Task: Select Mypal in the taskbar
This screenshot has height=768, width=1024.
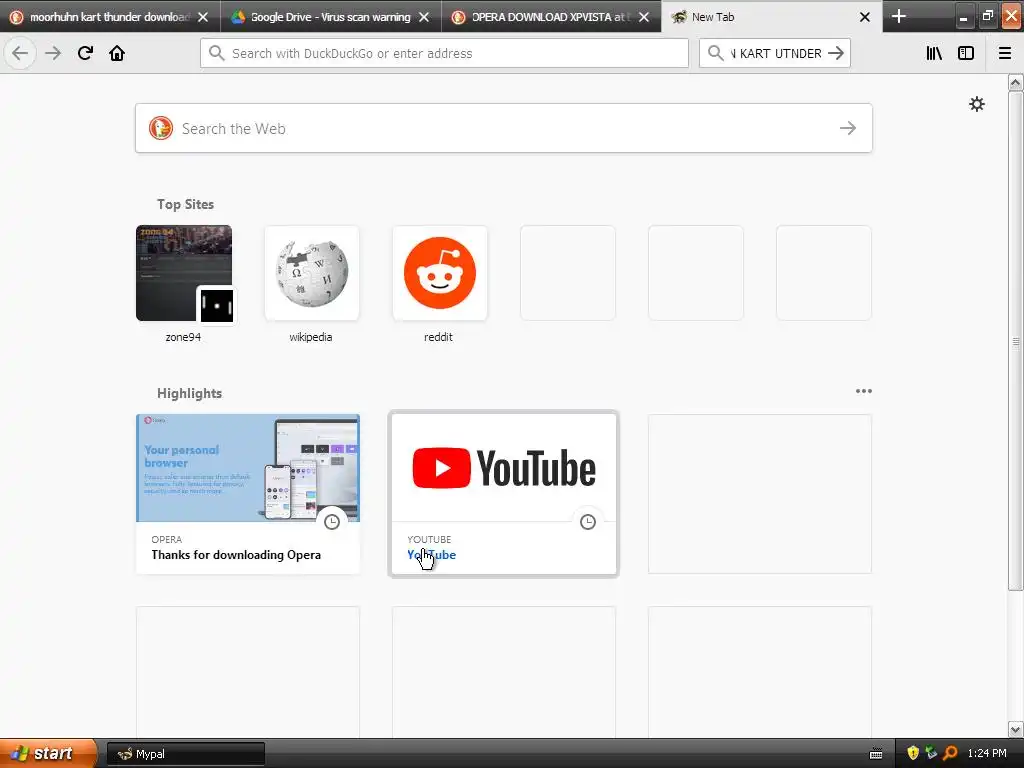Action: pyautogui.click(x=185, y=754)
